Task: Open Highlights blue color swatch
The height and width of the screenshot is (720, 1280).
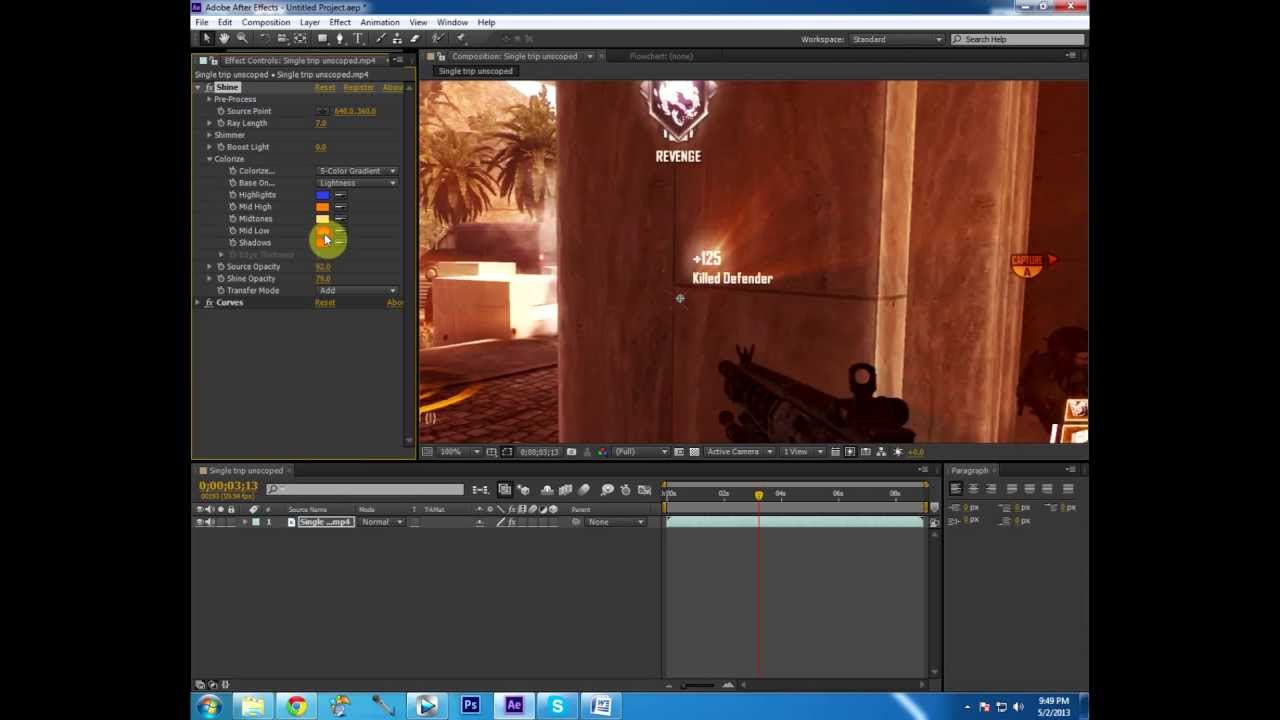Action: click(x=322, y=195)
